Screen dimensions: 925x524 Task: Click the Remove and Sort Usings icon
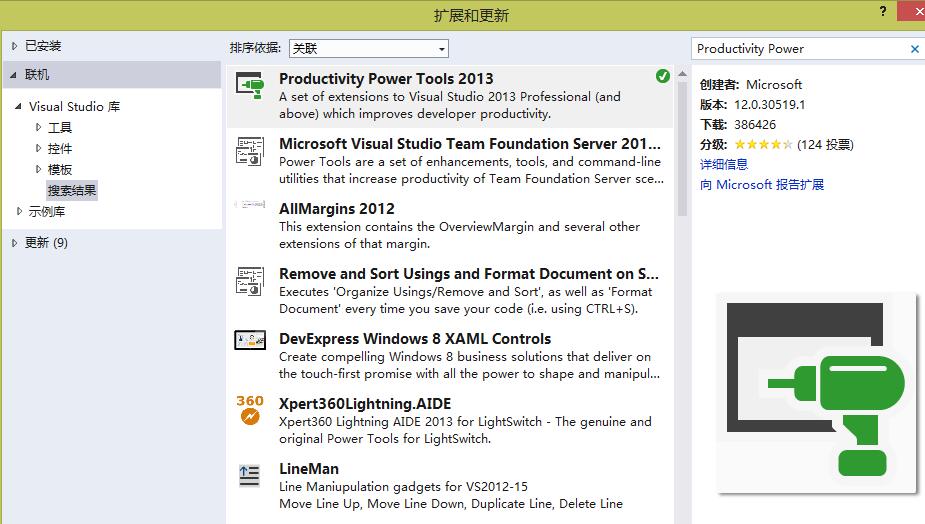point(250,281)
